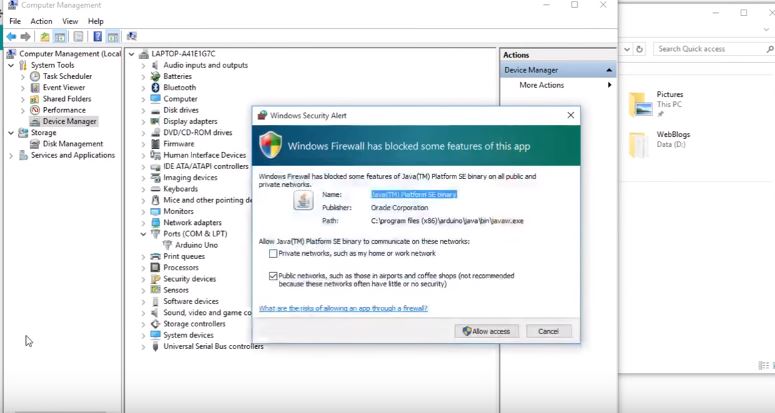Select Task Scheduler clock icon

35,76
